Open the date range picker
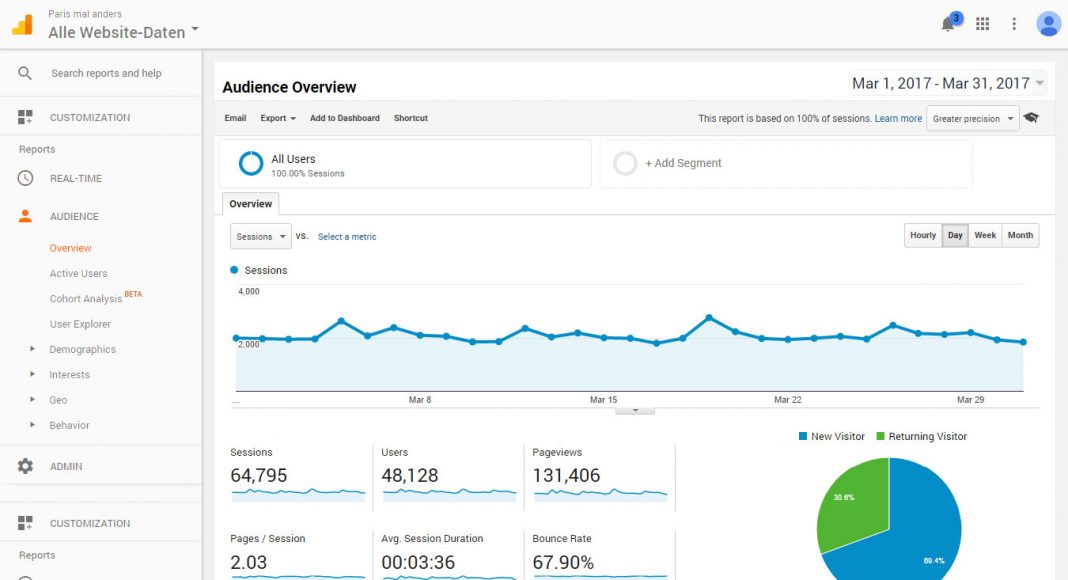Screen dimensions: 1068x580 (947, 83)
